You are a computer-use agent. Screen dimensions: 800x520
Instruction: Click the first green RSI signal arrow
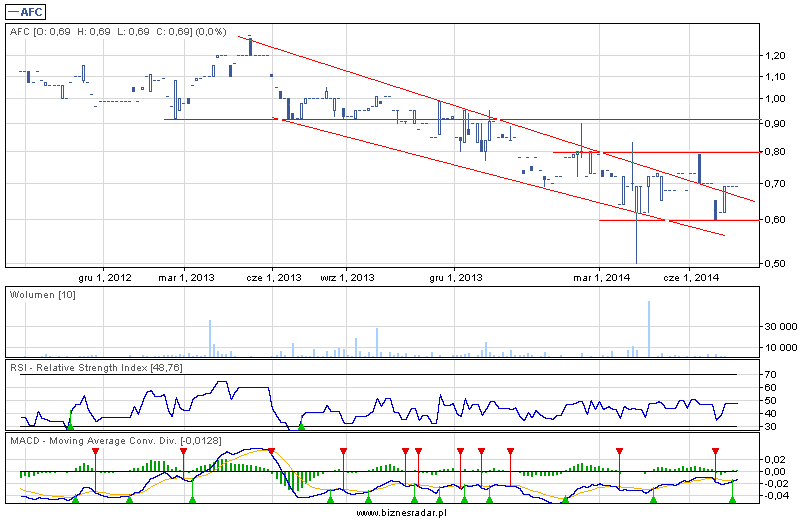(x=69, y=426)
